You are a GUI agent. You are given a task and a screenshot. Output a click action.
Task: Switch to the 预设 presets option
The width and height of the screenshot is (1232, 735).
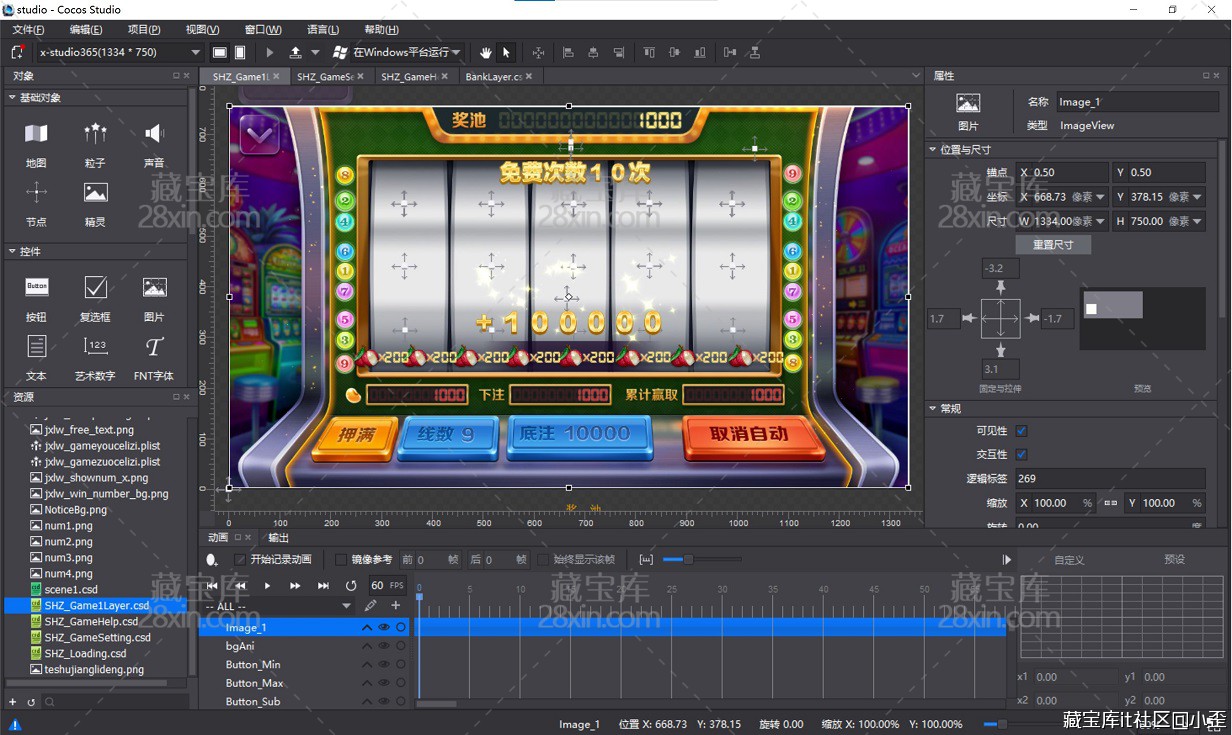(x=1174, y=560)
